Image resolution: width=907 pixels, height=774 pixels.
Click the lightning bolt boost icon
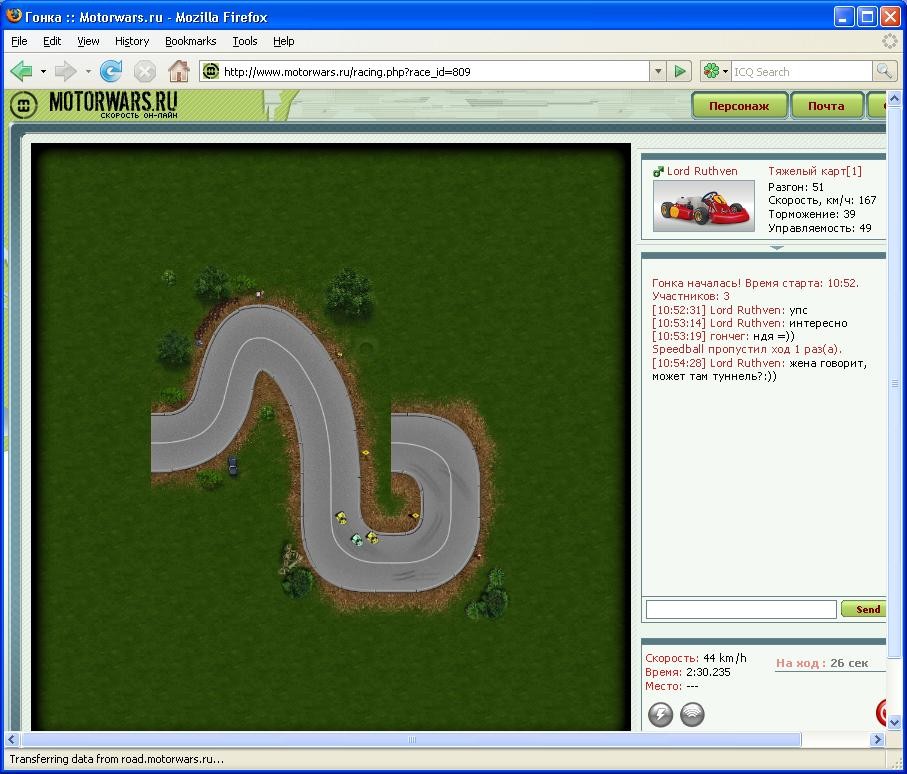point(660,714)
